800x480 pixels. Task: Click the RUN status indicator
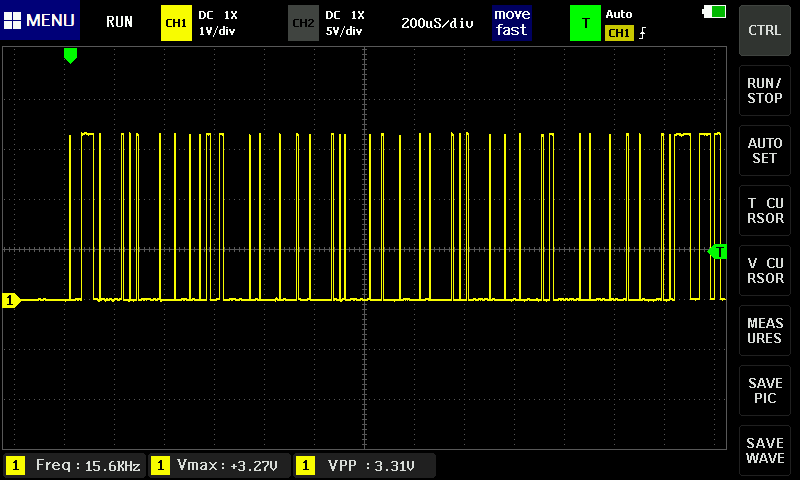119,21
